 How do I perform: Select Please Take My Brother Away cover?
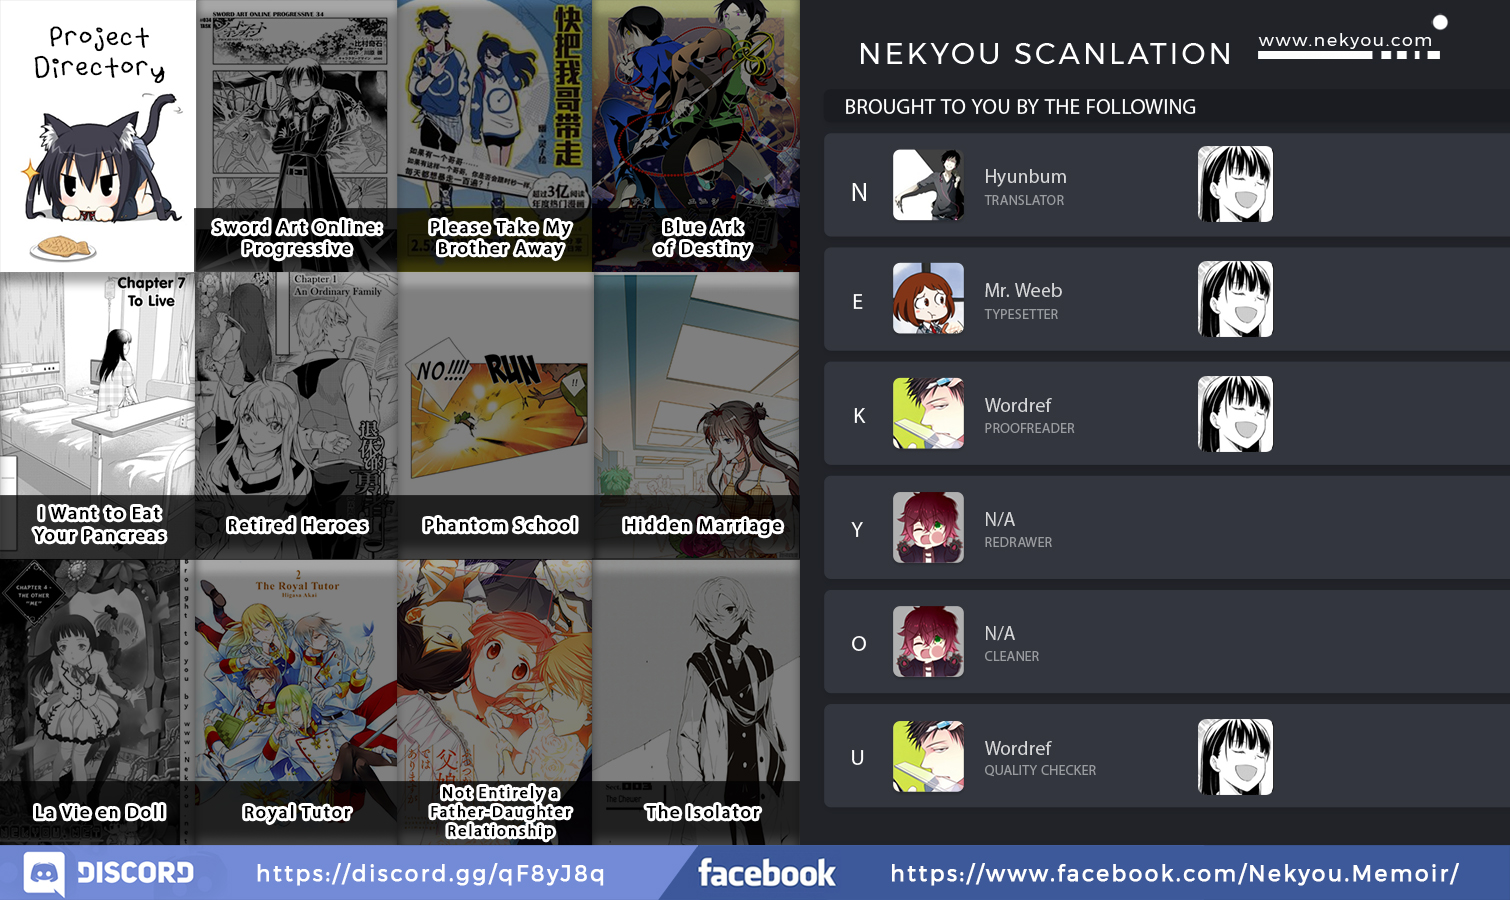[495, 136]
